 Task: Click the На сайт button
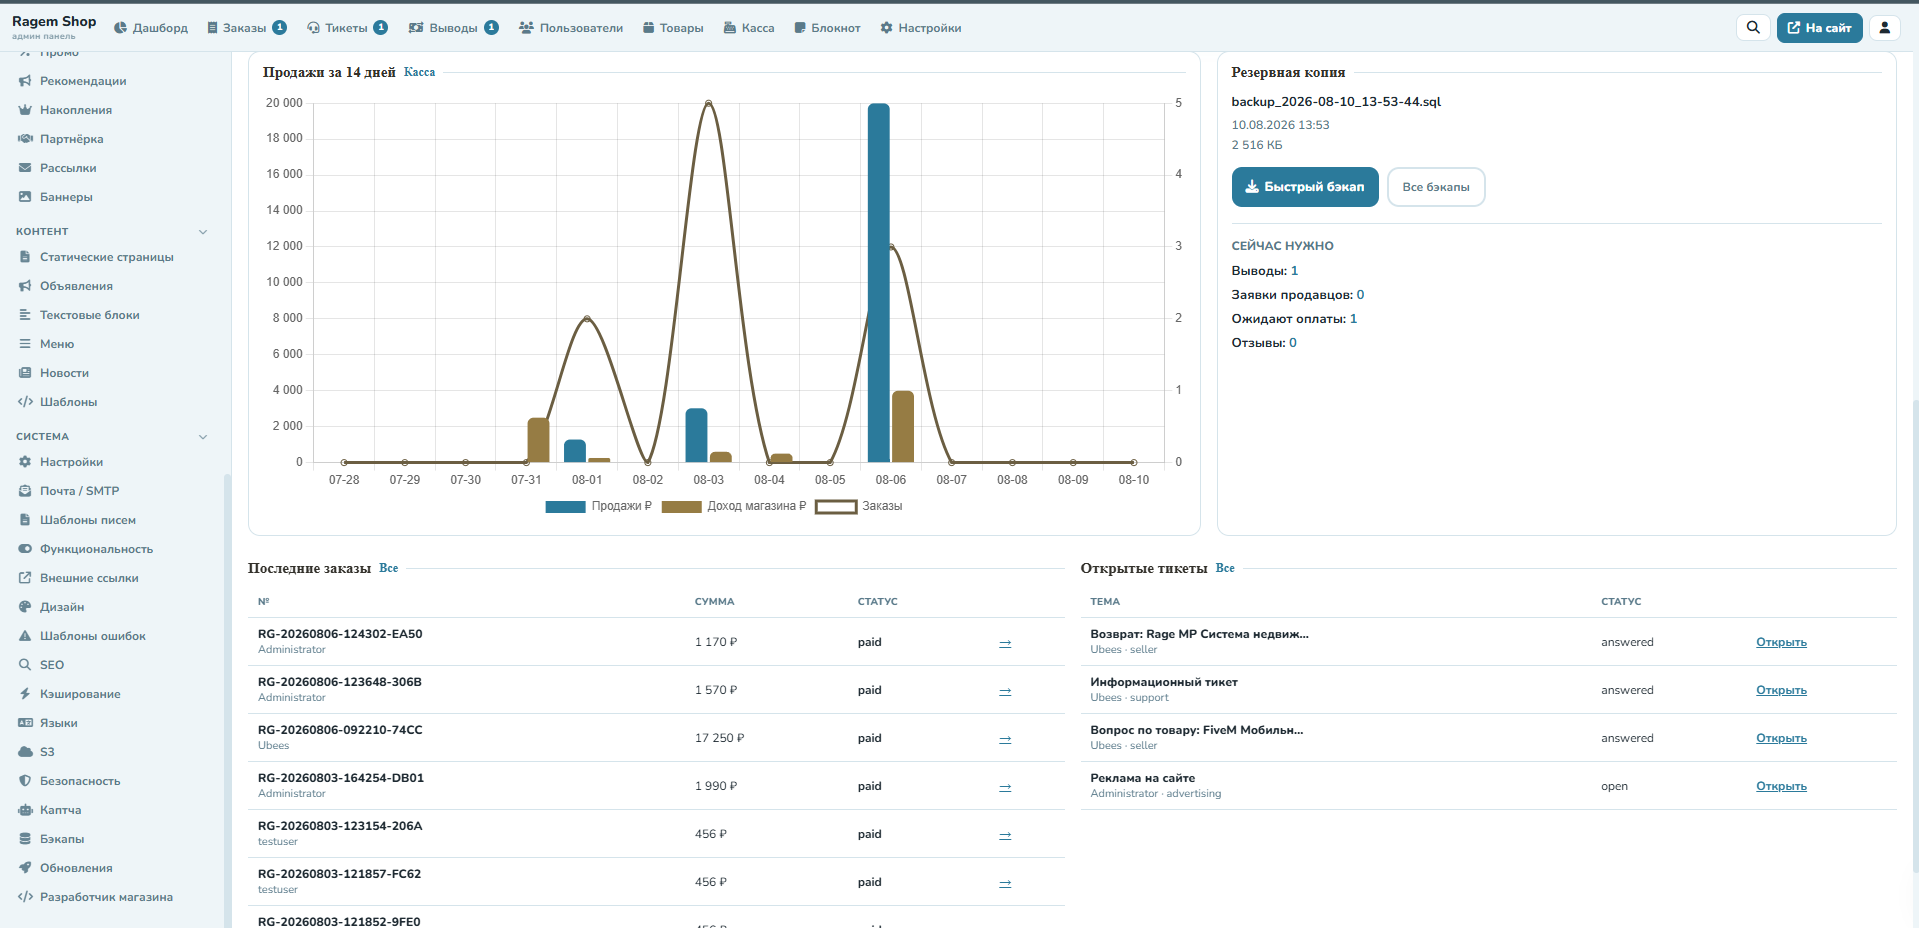click(1819, 28)
